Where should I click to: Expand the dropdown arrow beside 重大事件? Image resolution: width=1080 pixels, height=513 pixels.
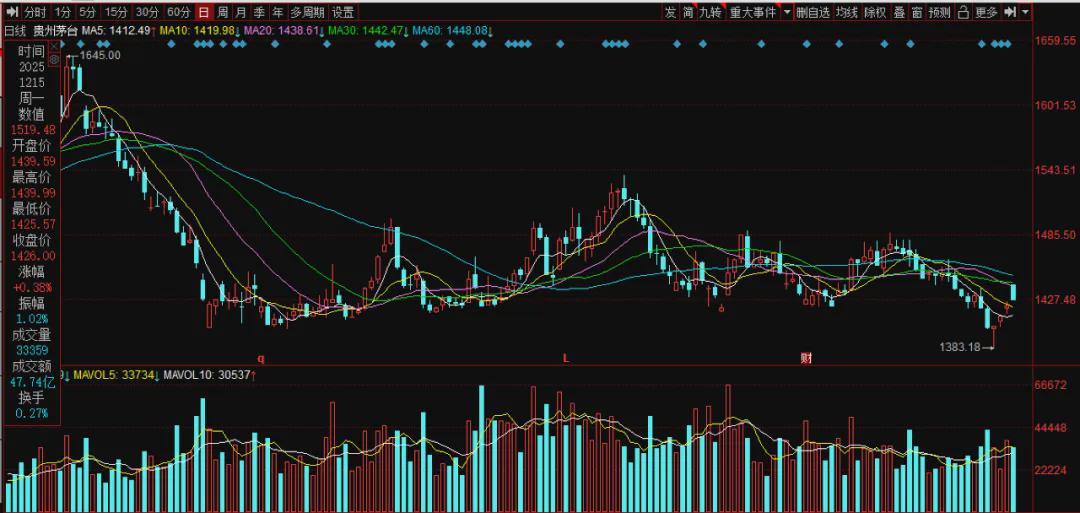[x=787, y=12]
